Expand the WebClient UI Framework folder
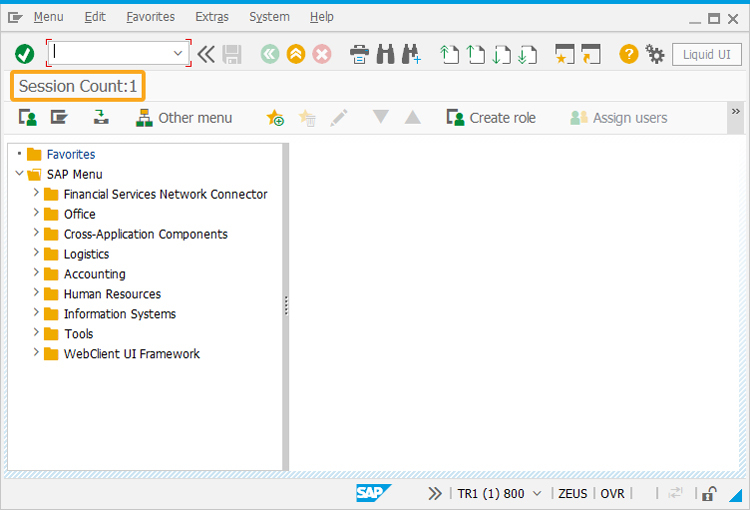The width and height of the screenshot is (750, 510). coord(36,352)
